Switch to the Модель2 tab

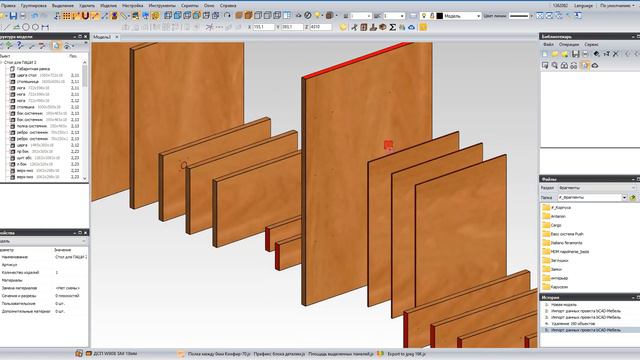click(102, 37)
